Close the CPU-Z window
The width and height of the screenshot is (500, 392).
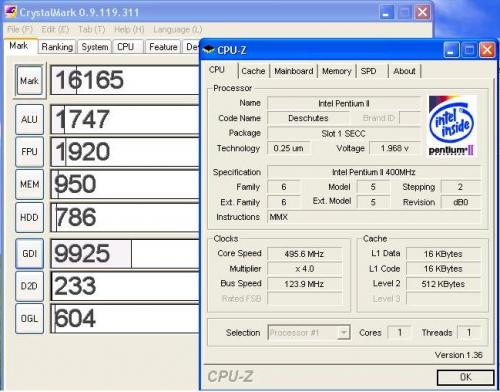(x=487, y=50)
